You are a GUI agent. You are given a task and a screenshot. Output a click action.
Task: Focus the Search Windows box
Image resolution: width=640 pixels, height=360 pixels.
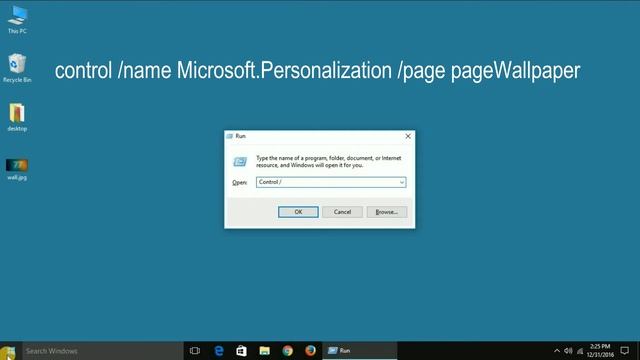pyautogui.click(x=103, y=351)
